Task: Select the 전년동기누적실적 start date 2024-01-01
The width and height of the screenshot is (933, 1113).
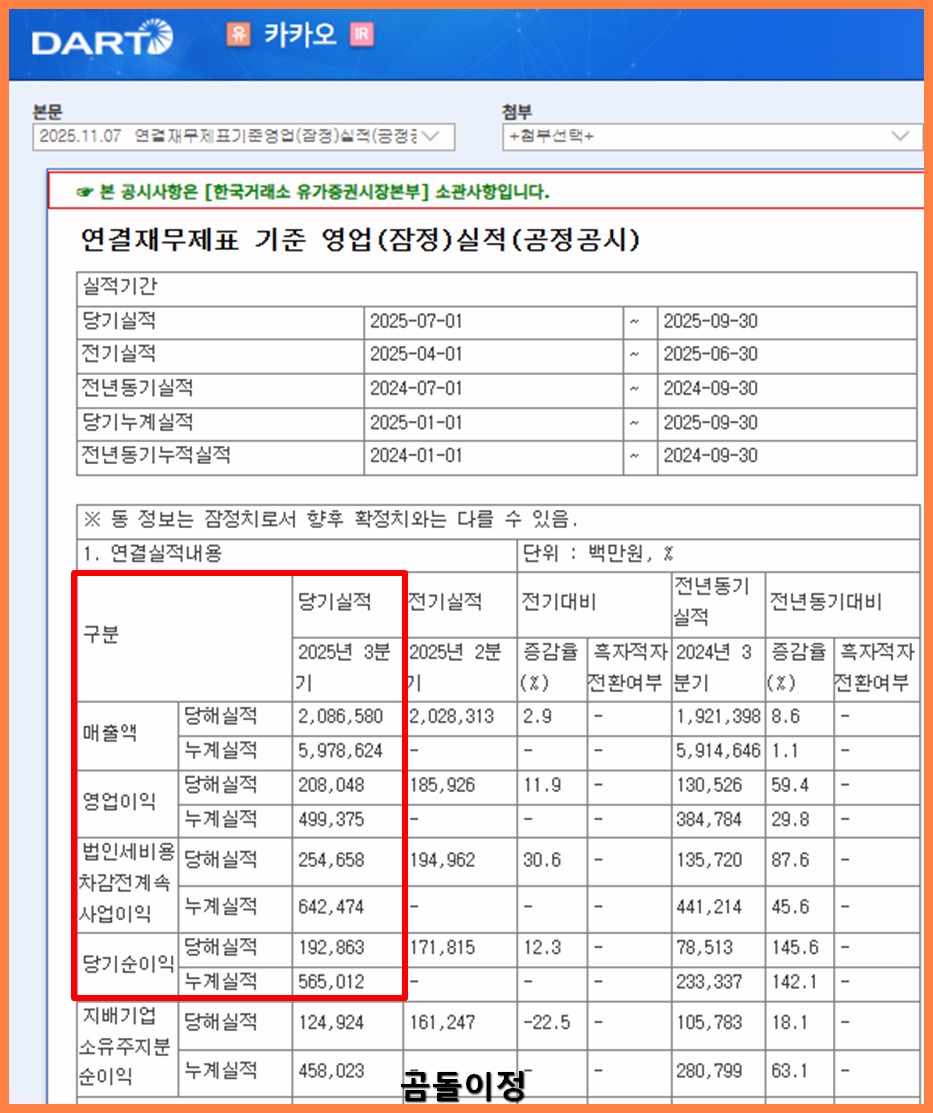Action: coord(416,456)
